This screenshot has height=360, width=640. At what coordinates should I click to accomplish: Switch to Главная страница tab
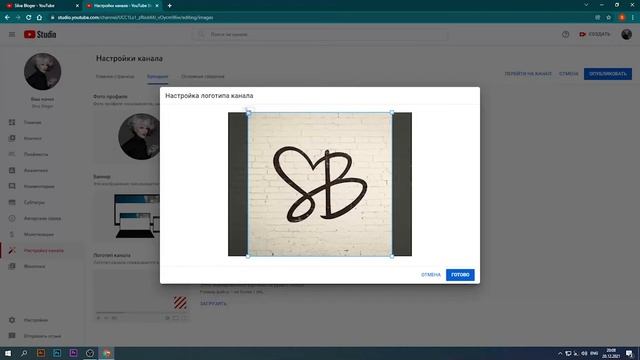(115, 76)
